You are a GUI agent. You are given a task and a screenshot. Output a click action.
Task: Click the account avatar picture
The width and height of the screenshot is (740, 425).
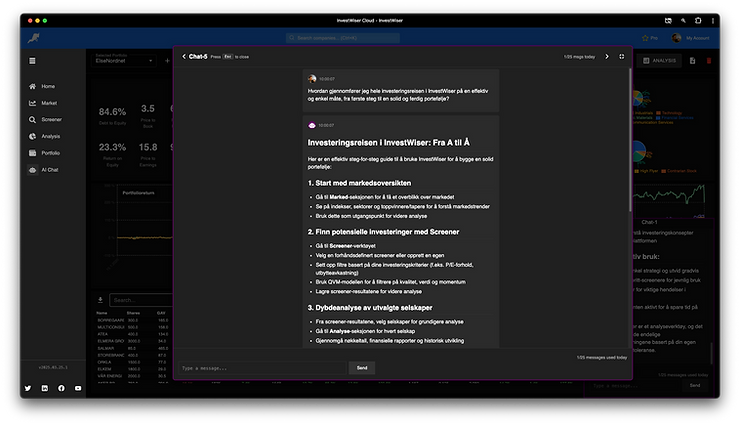[x=676, y=38]
